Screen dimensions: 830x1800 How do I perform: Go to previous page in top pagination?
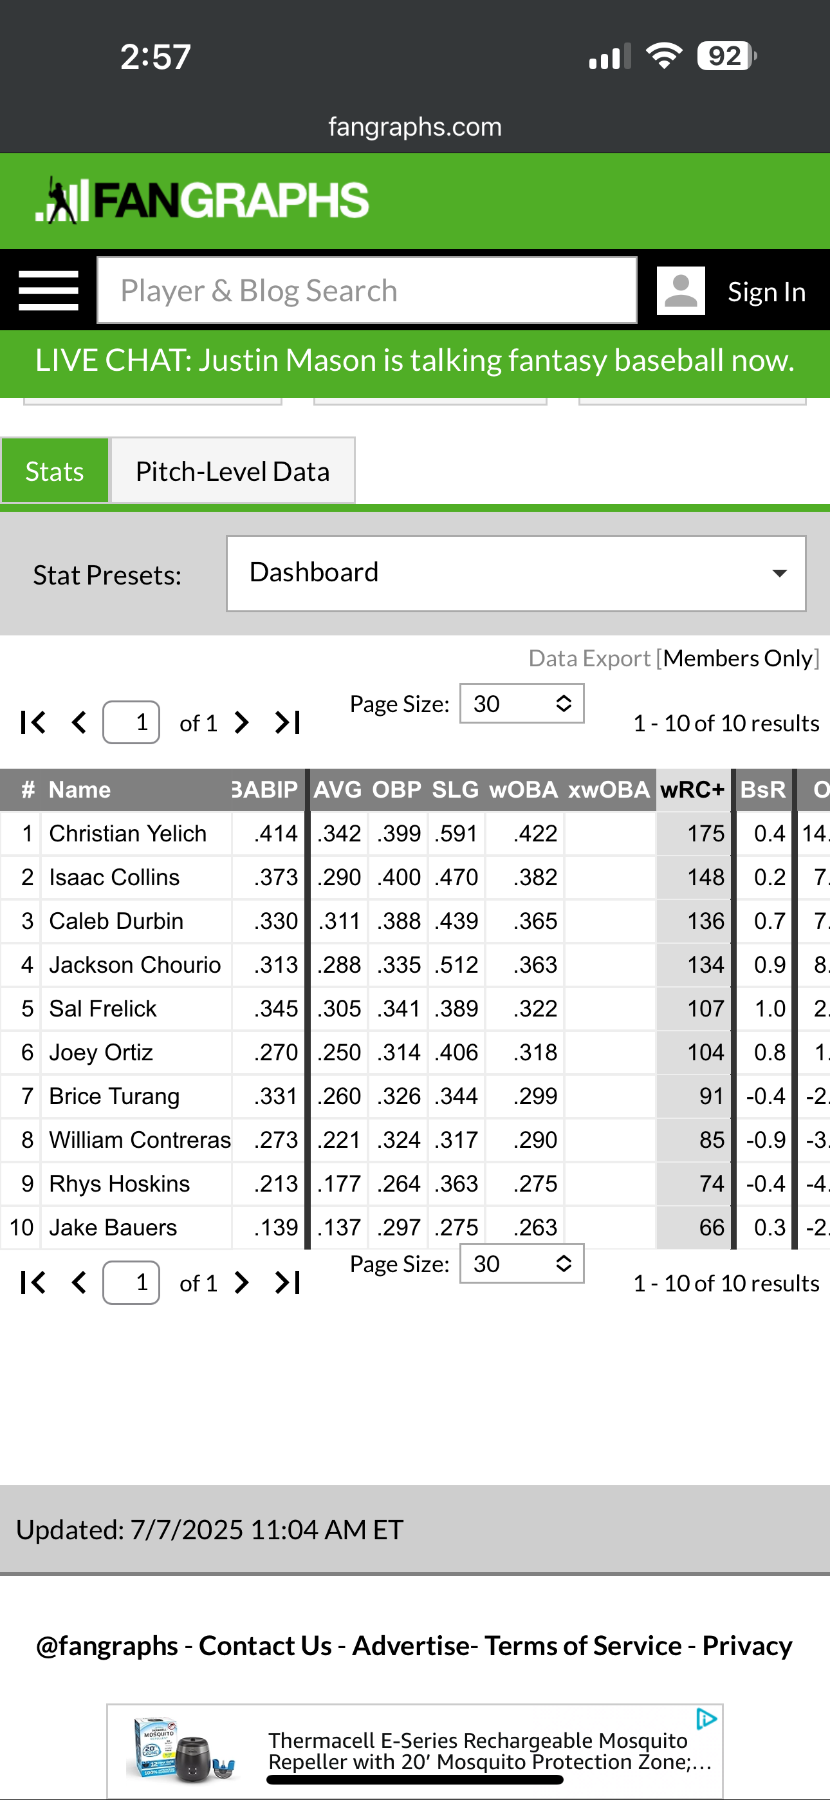(80, 723)
